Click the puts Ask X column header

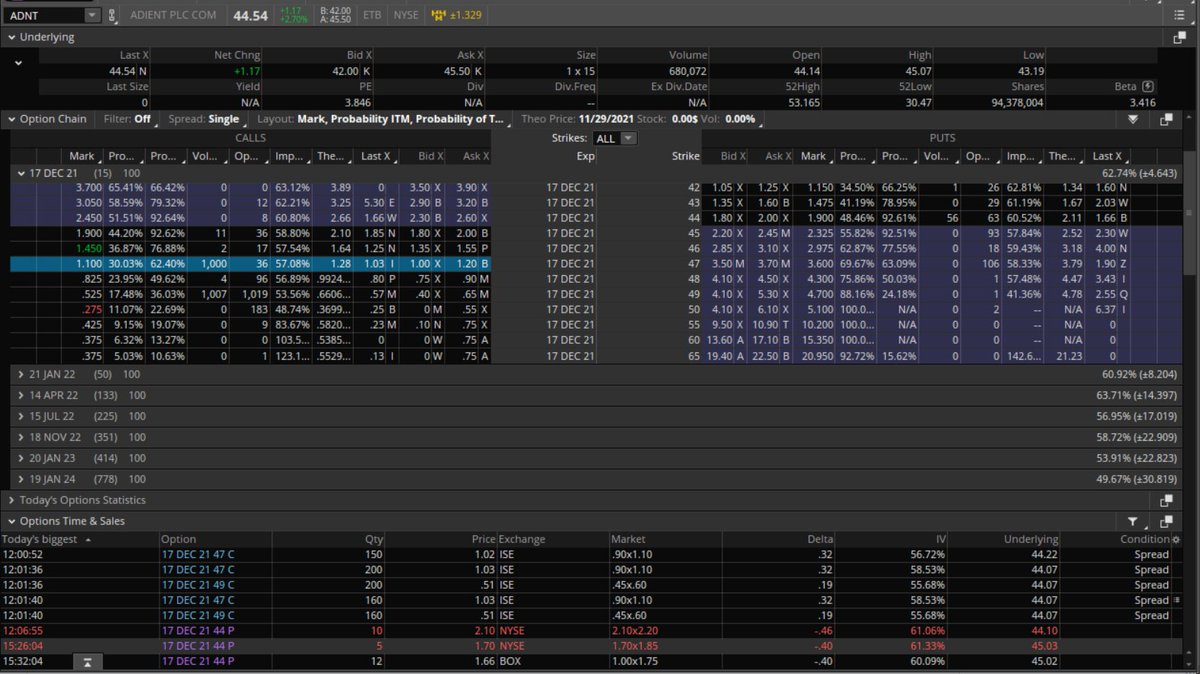778,156
